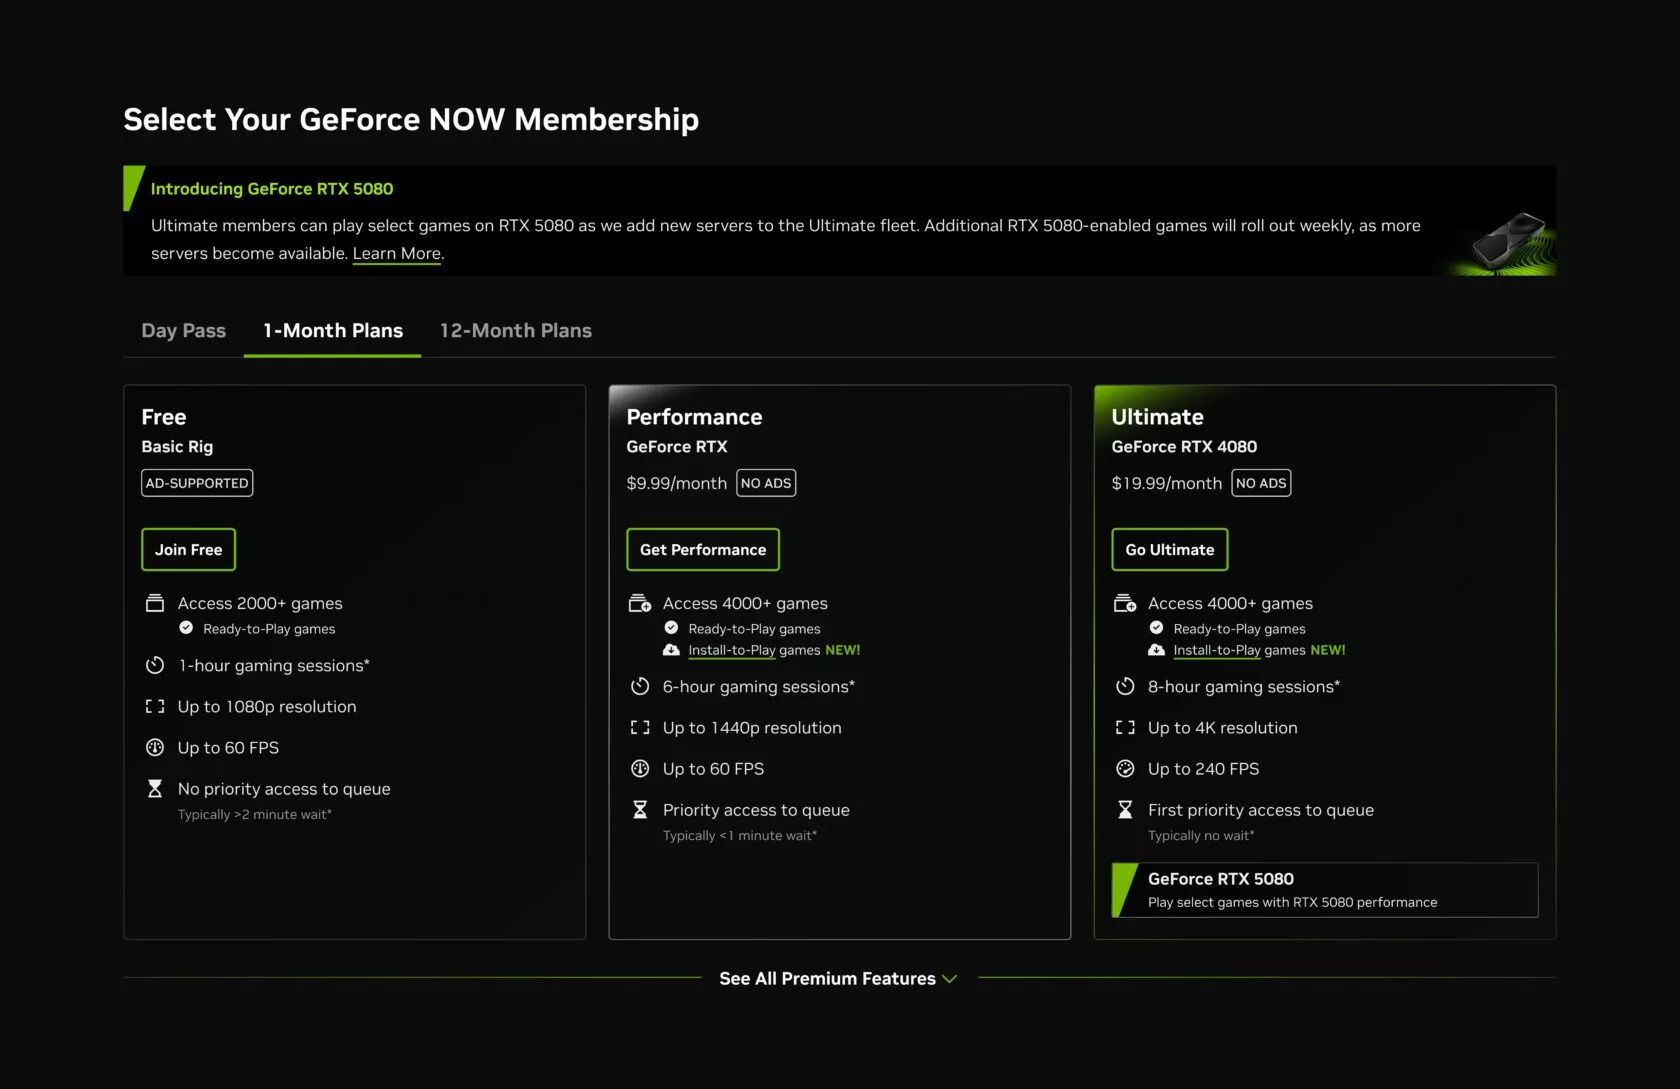
Task: Click the AD-SUPPORTED badge on Free plan
Action: 197,483
